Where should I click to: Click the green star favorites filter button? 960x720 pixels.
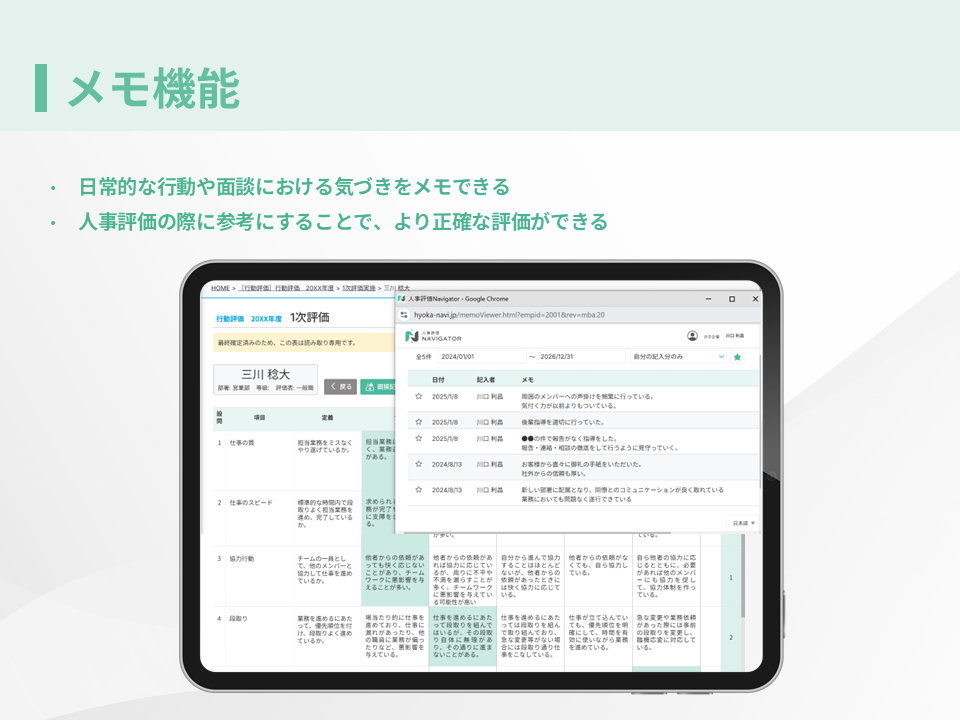pos(737,356)
